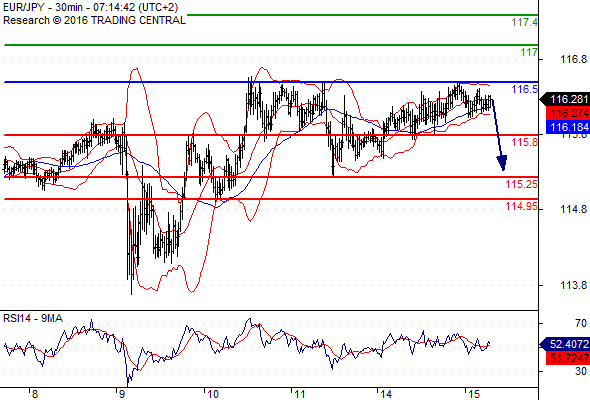
Task: Click the green 117.4 resistance label
Action: point(525,22)
